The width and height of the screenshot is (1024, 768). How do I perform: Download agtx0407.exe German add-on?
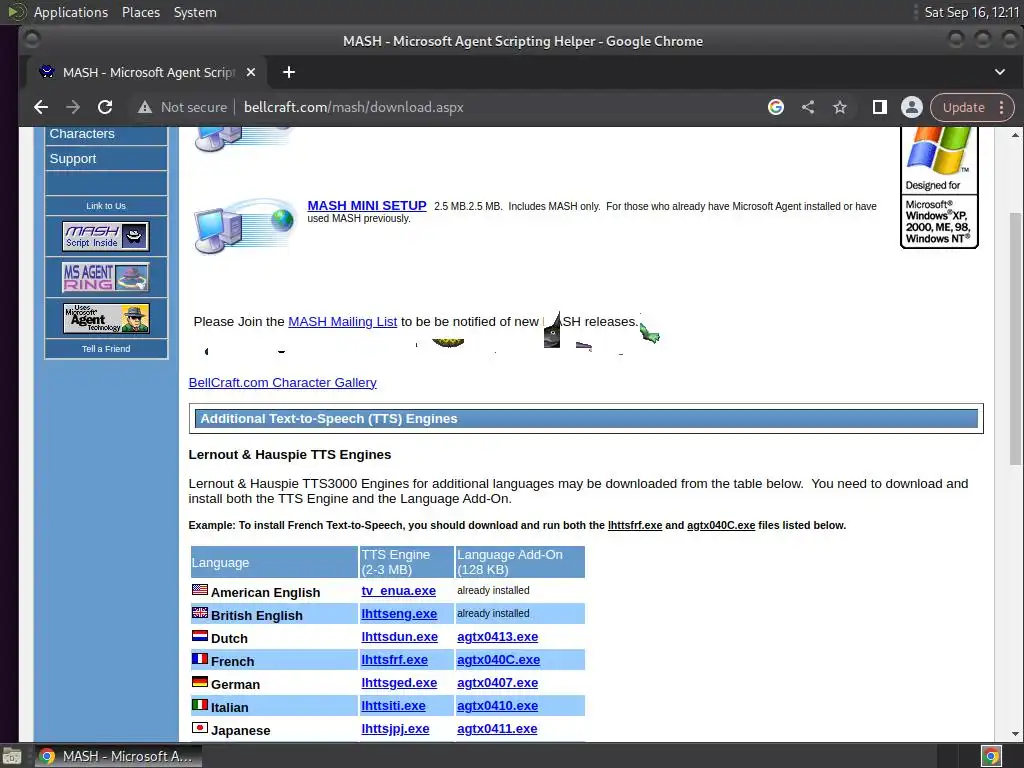click(498, 683)
